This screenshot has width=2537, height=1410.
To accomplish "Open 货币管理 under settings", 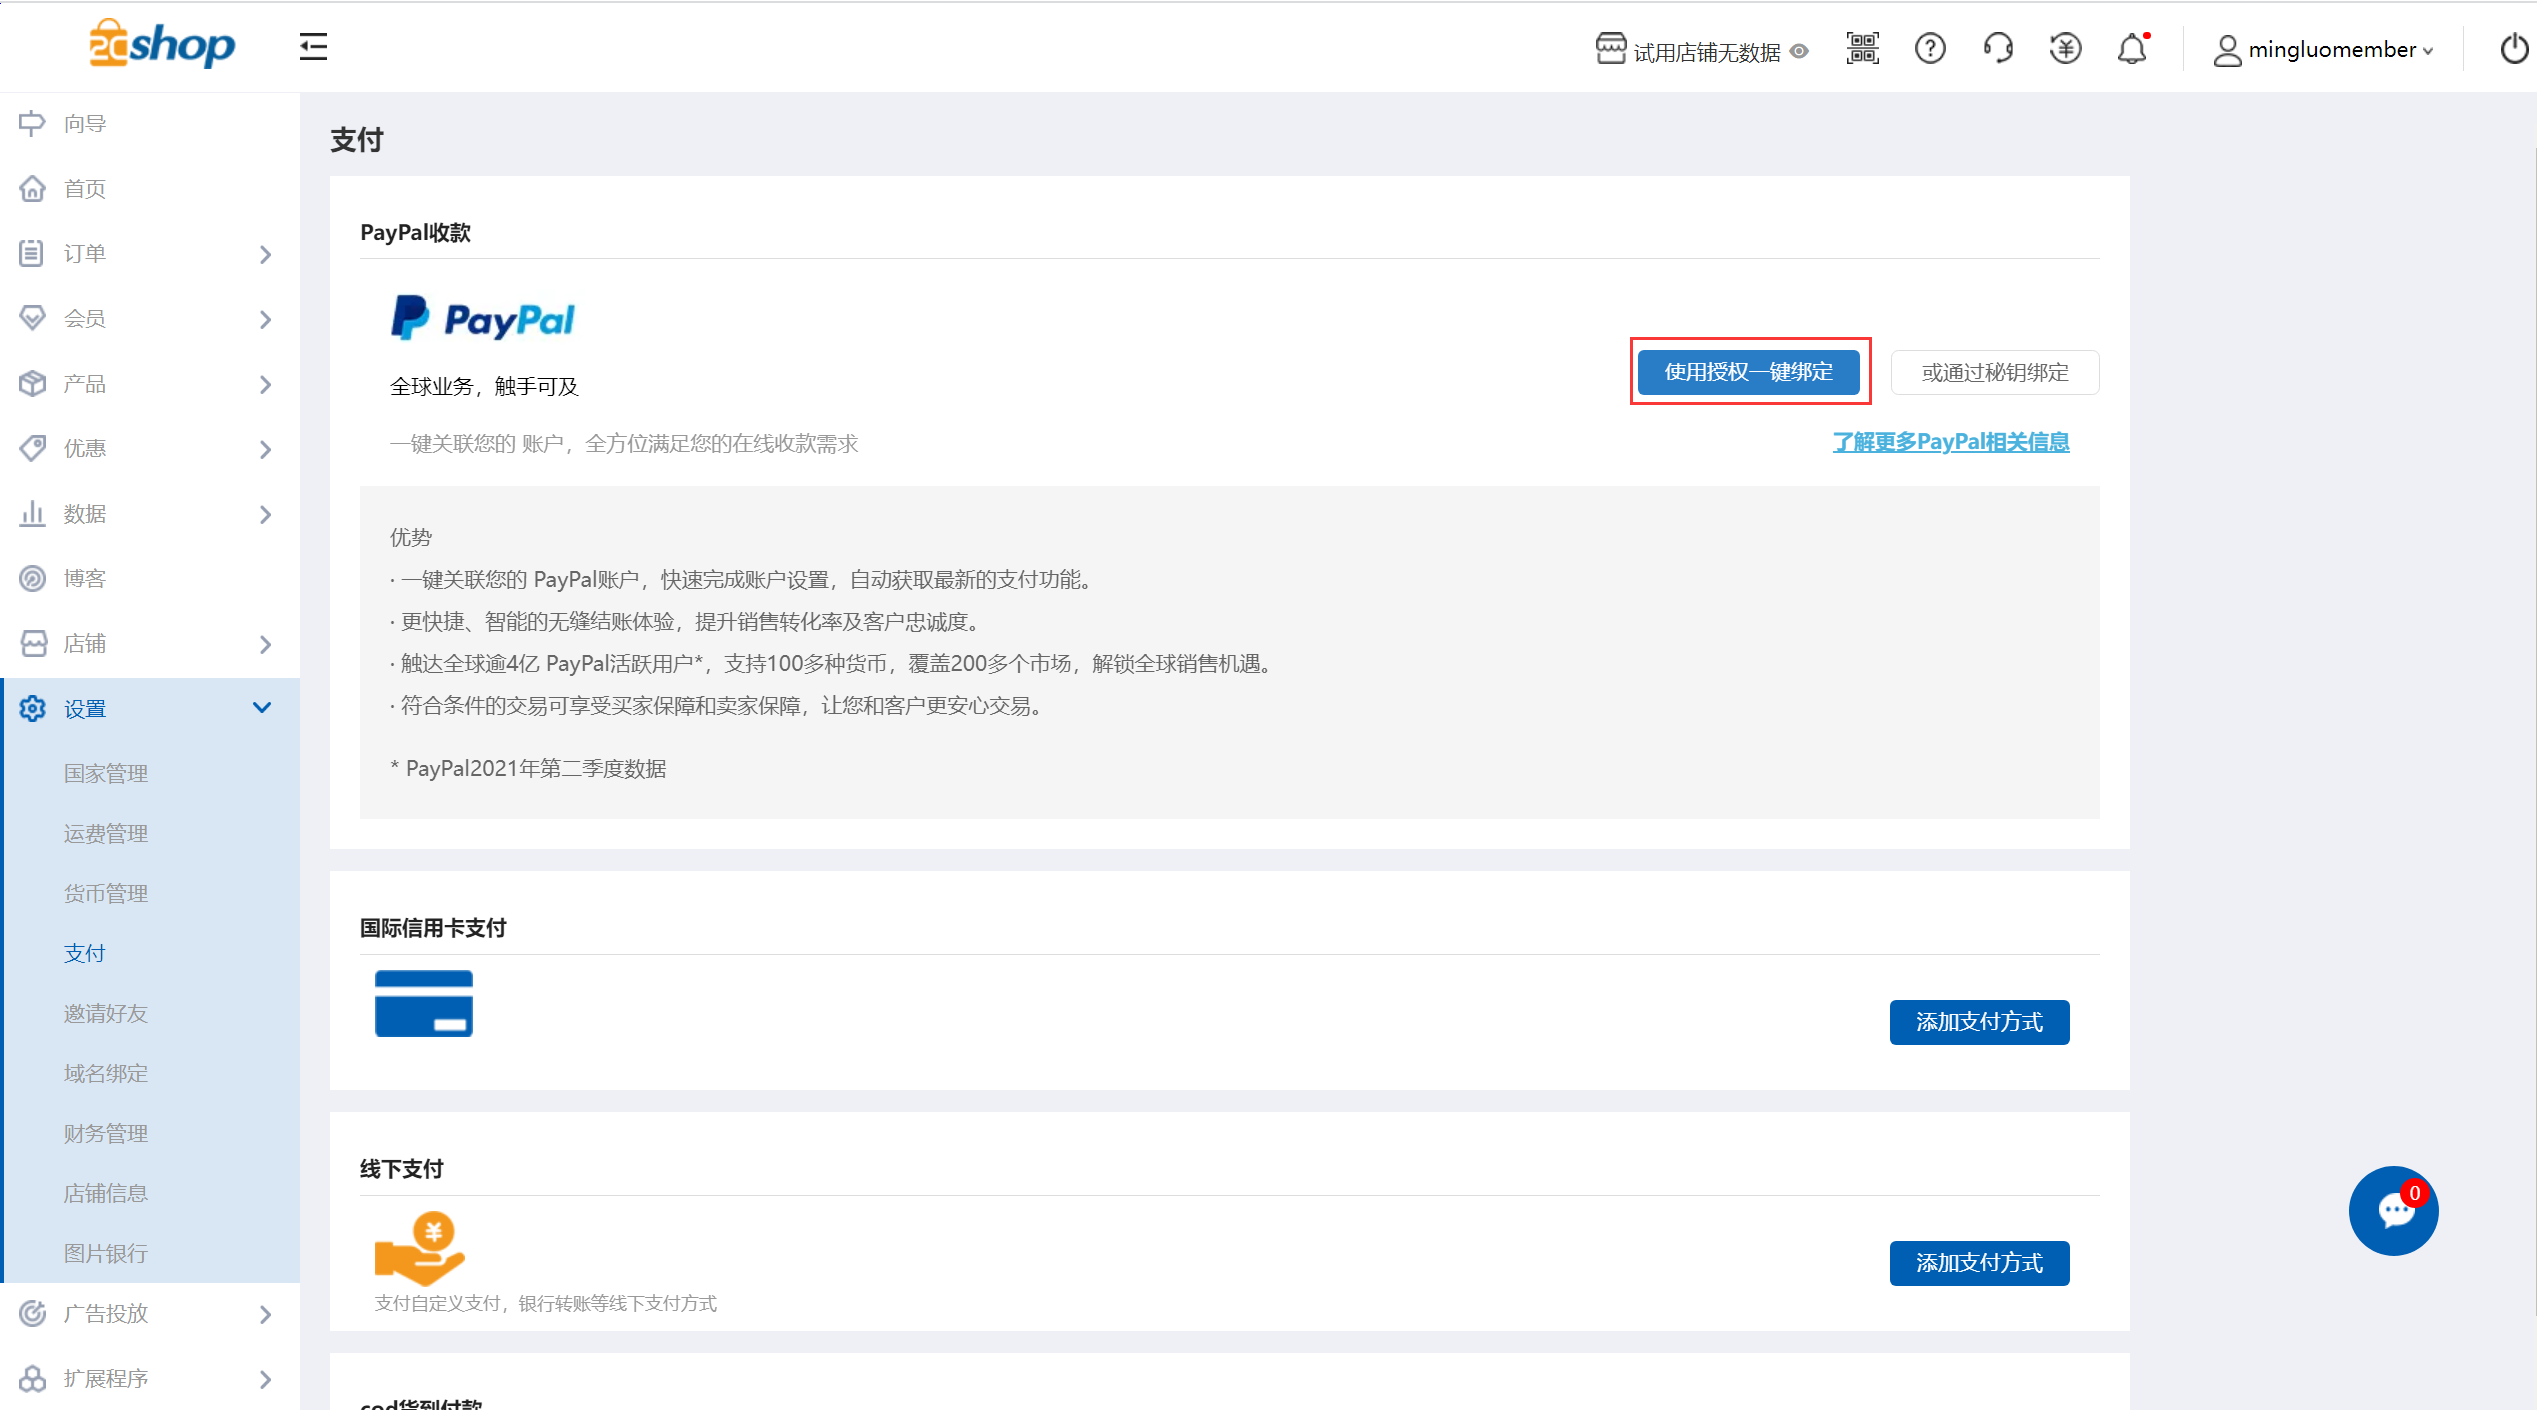I will (106, 893).
